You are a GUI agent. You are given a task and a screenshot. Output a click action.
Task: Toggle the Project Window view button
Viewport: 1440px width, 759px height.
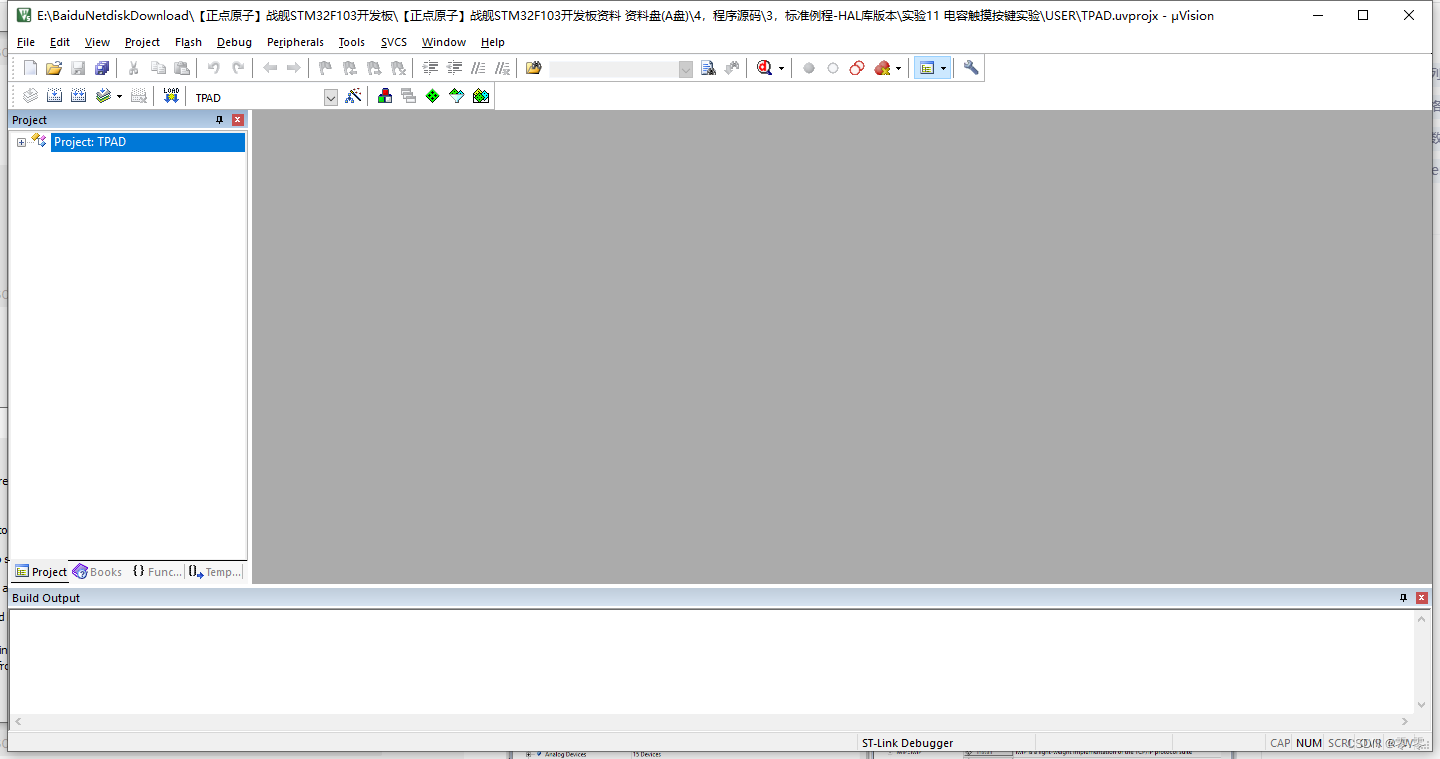[927, 68]
